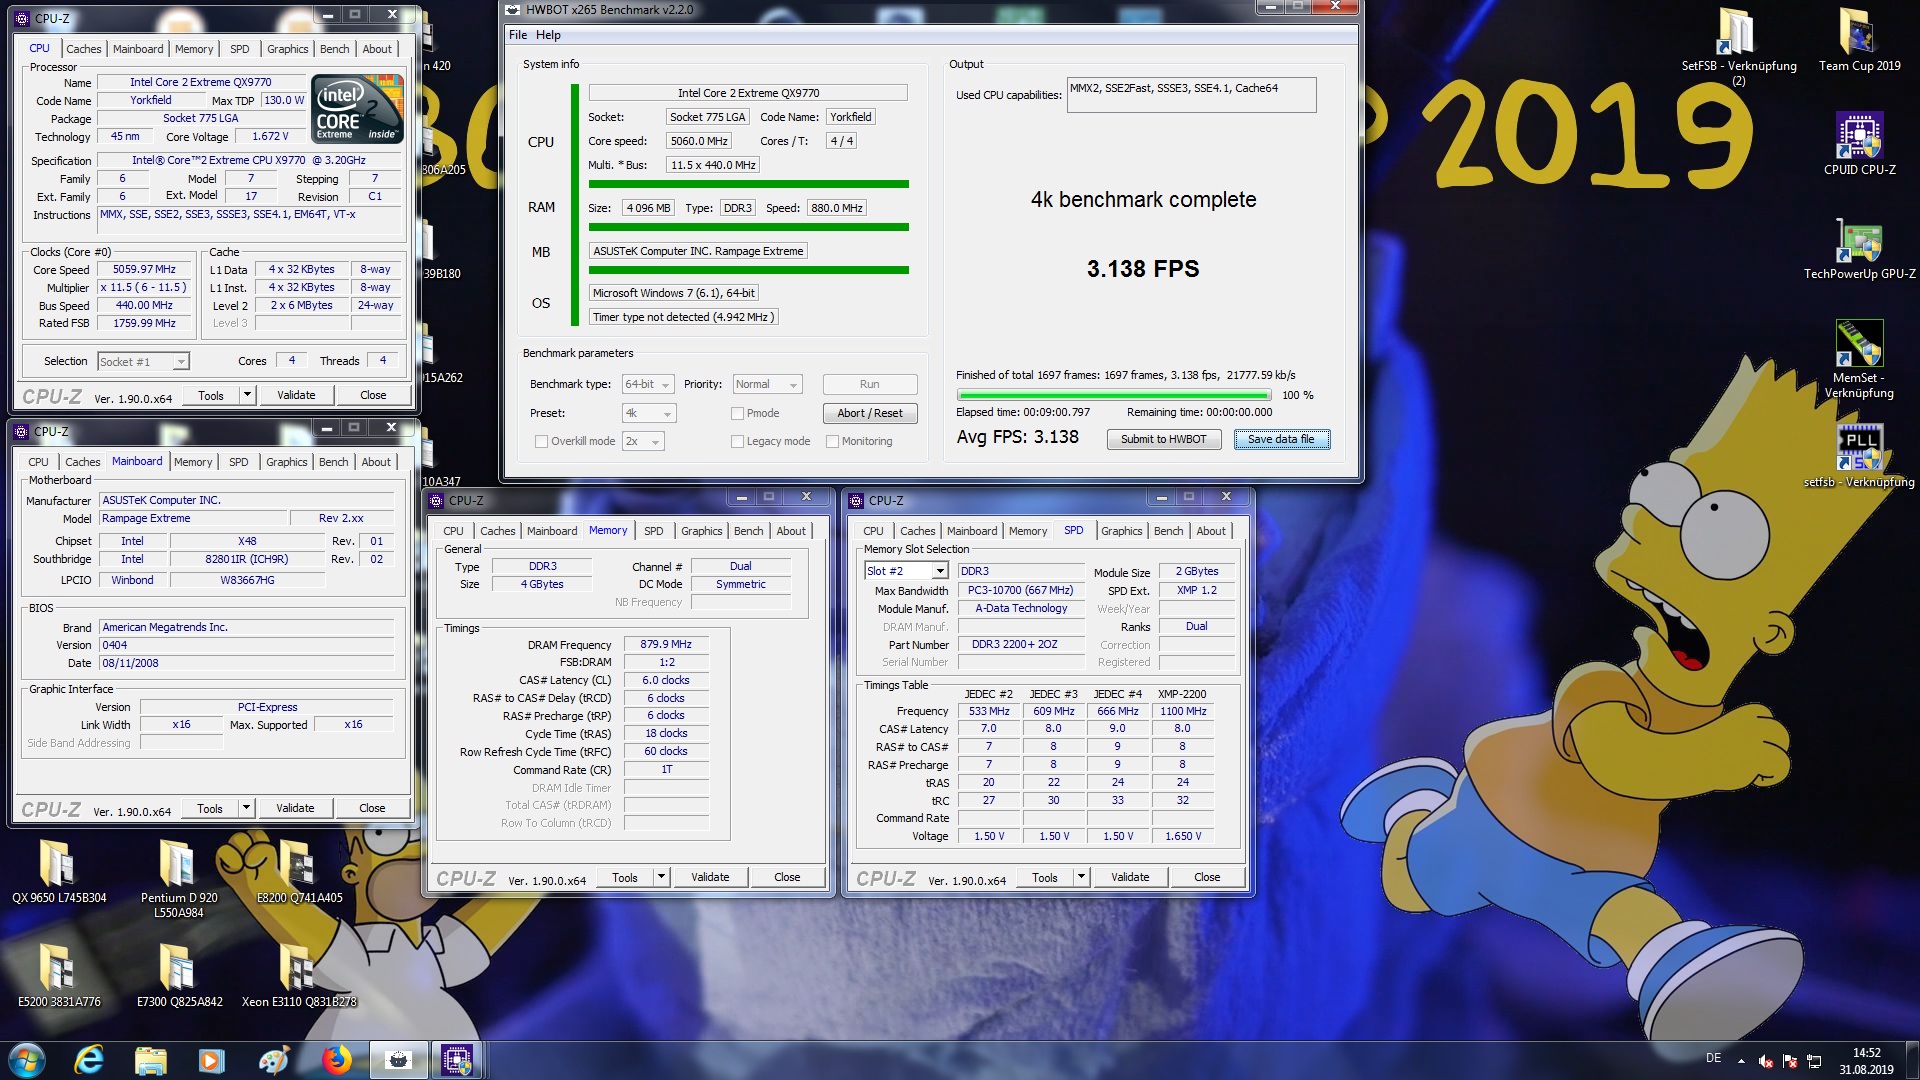Image resolution: width=1920 pixels, height=1080 pixels.
Task: Click the DE language indicator
Action: (x=1713, y=1058)
